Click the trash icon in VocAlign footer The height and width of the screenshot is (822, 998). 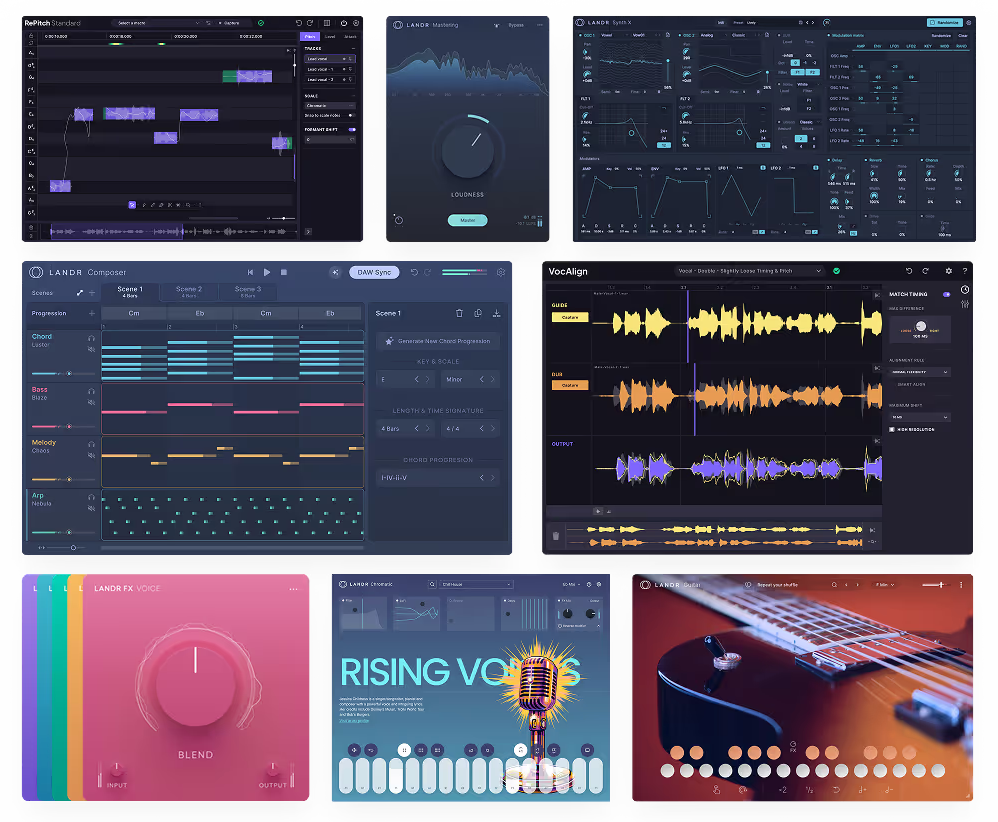[x=556, y=535]
